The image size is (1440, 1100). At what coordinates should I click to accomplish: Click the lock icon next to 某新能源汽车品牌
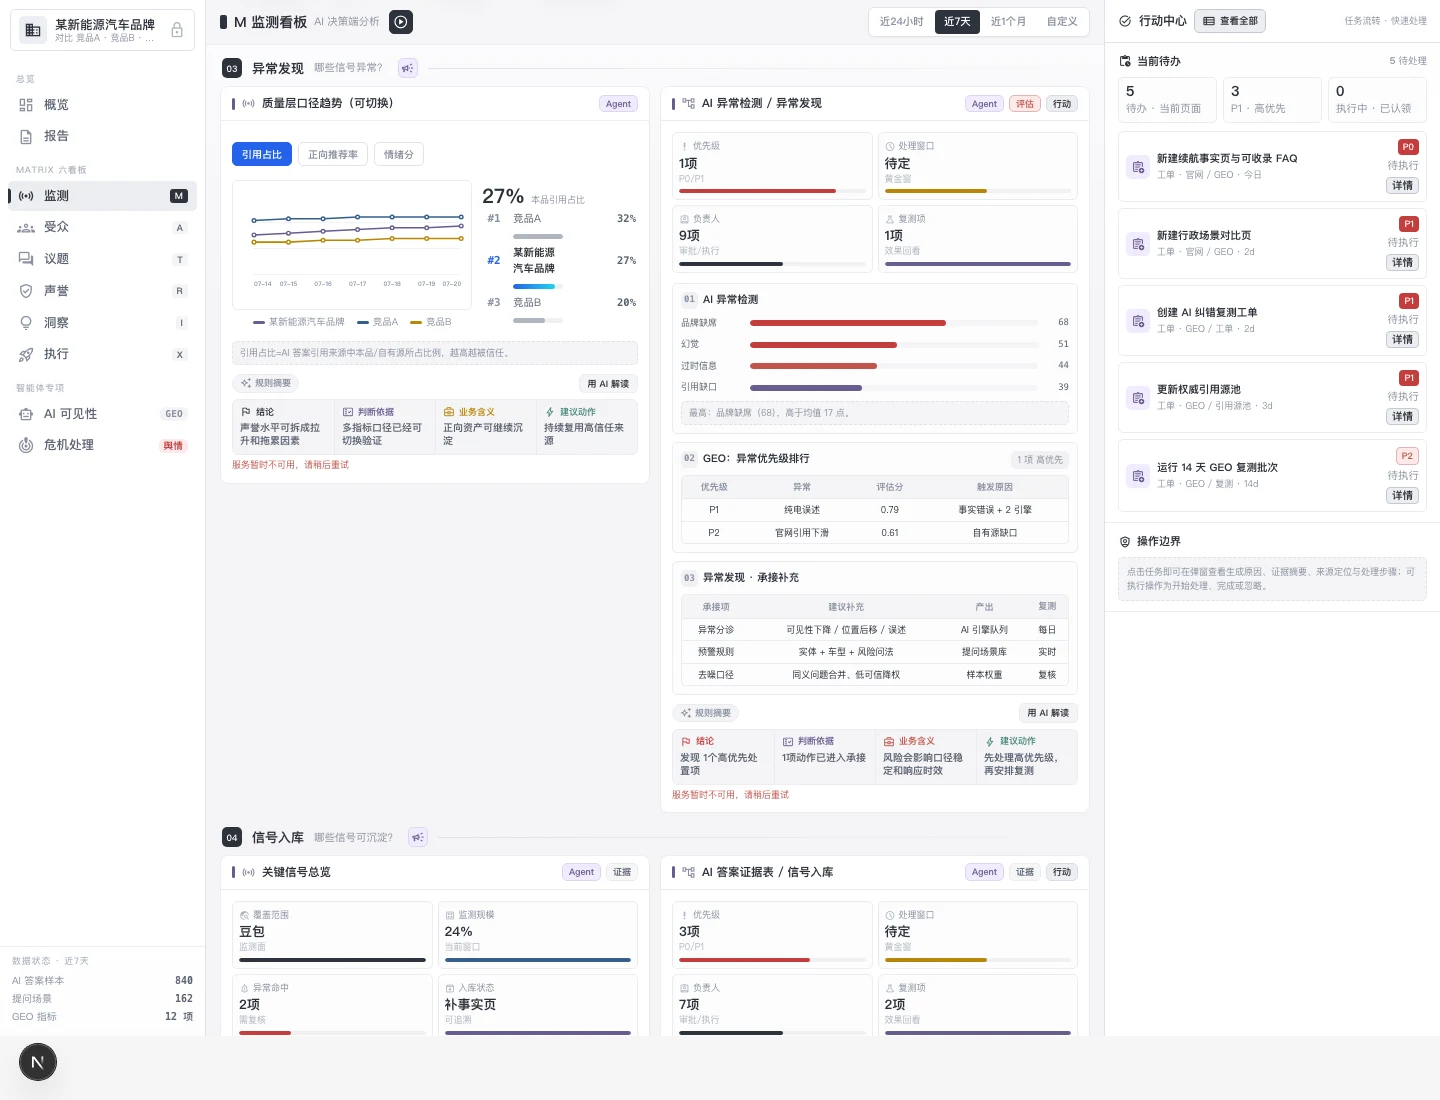(177, 30)
